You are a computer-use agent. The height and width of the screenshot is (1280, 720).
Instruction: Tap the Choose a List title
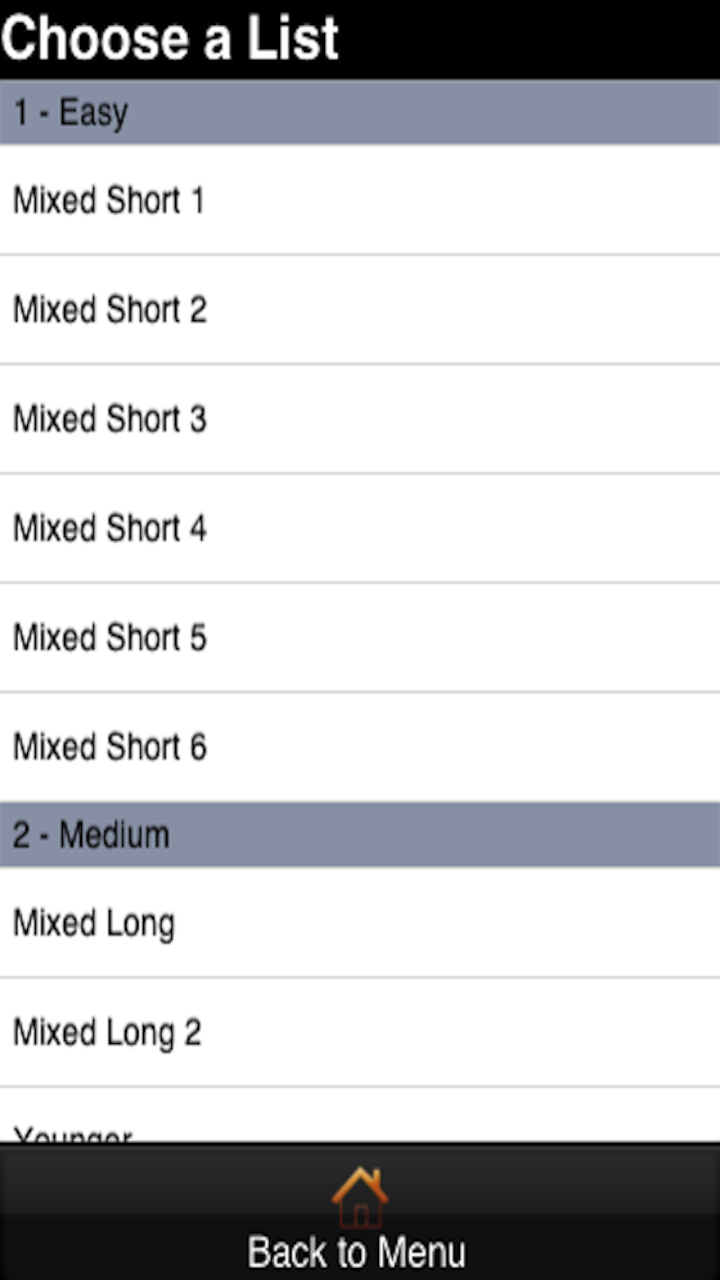[x=170, y=38]
